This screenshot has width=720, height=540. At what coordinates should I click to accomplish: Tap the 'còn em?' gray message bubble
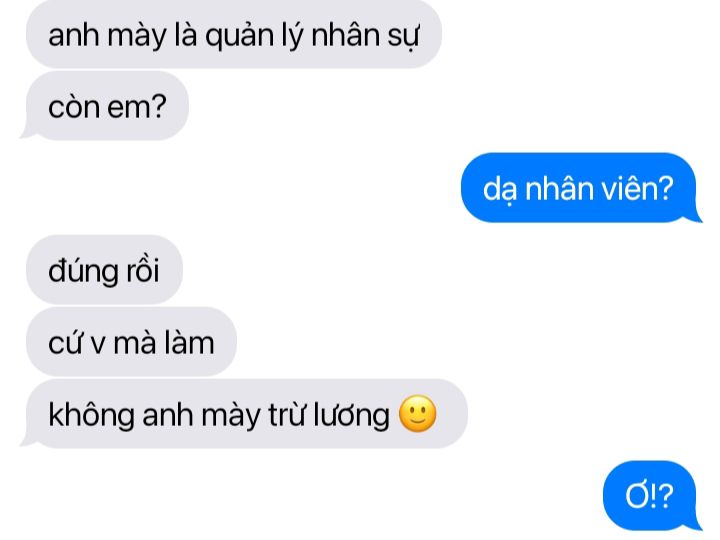[x=107, y=106]
